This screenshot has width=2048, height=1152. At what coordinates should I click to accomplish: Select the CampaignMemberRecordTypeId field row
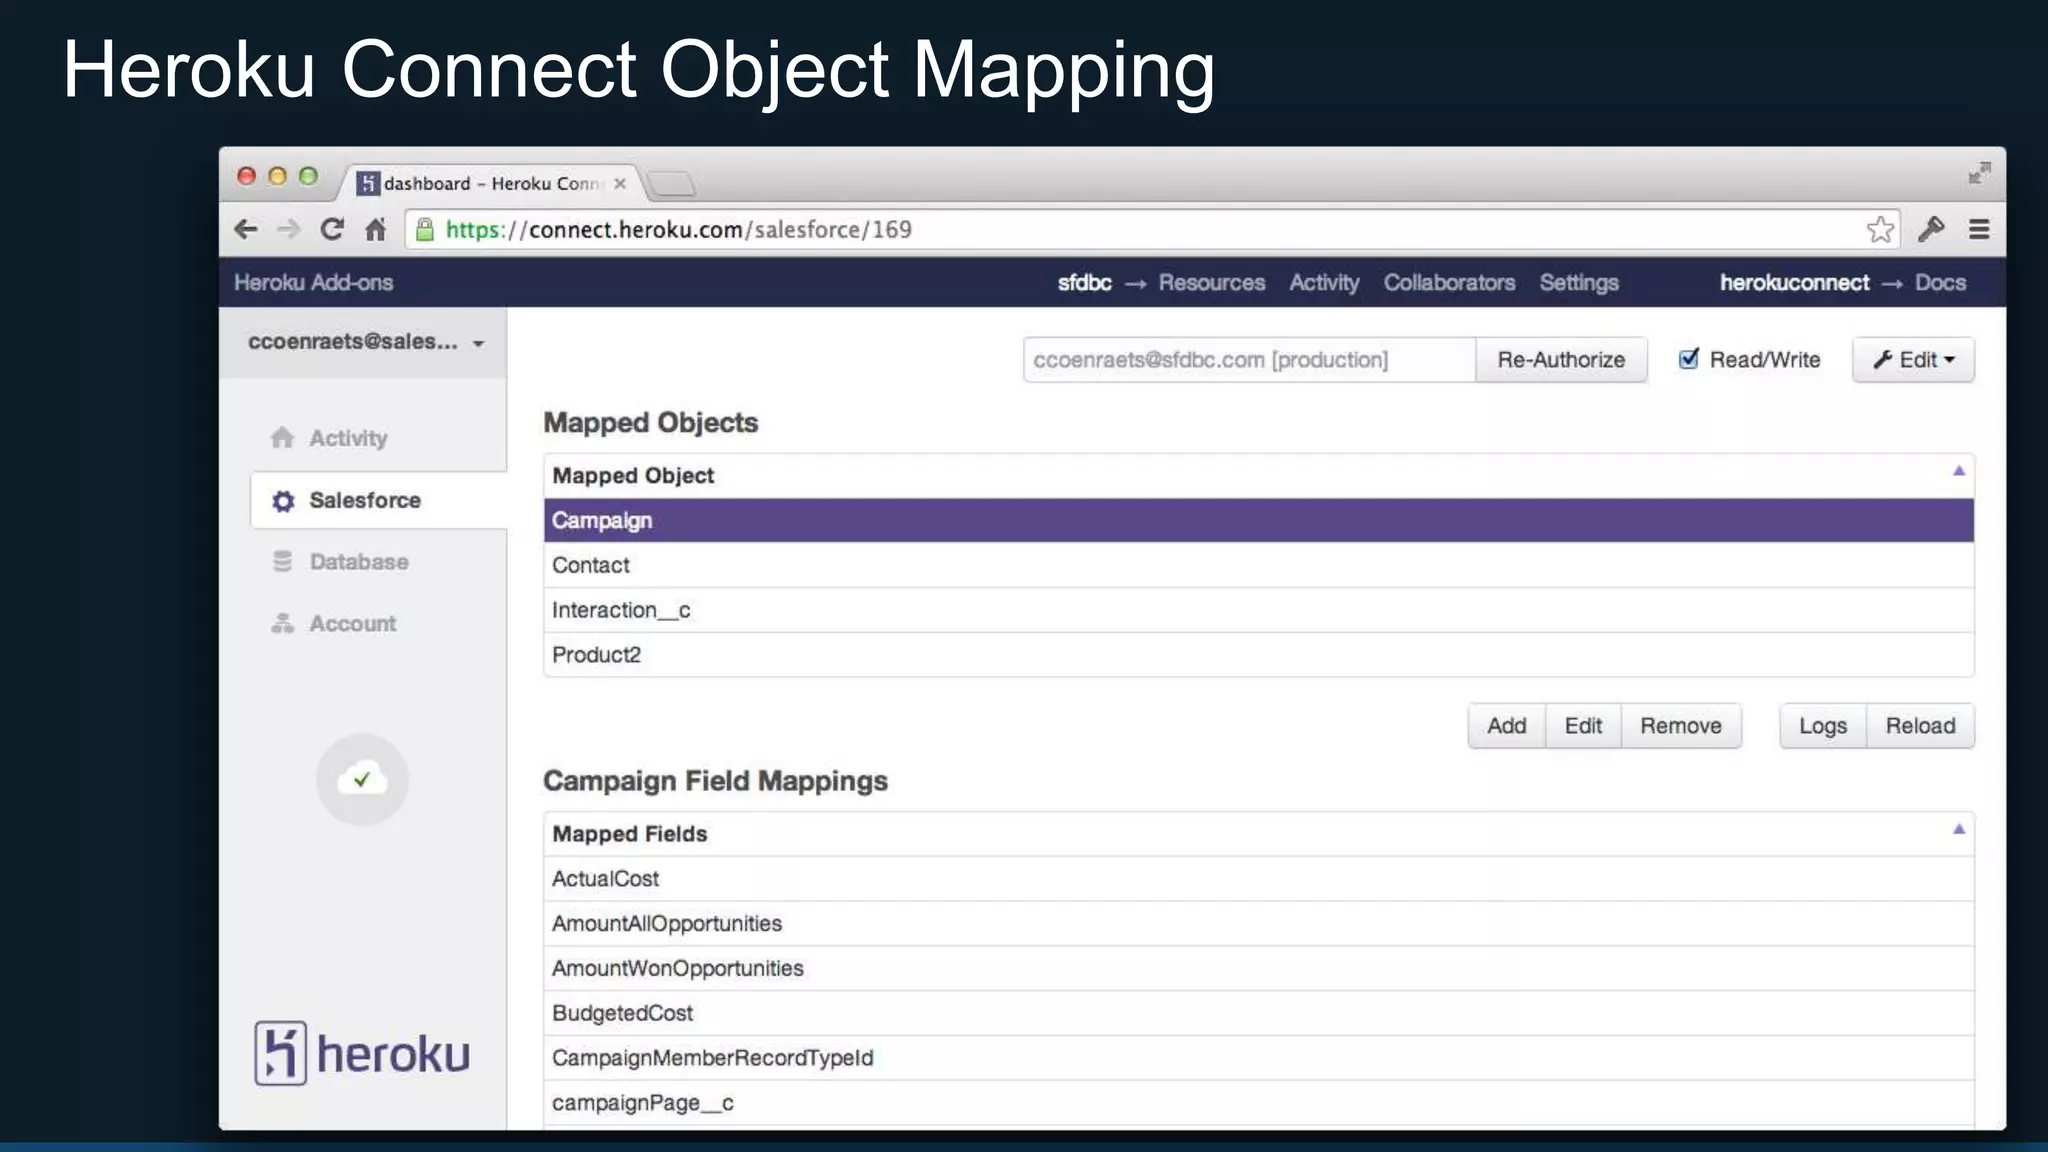click(x=1259, y=1058)
